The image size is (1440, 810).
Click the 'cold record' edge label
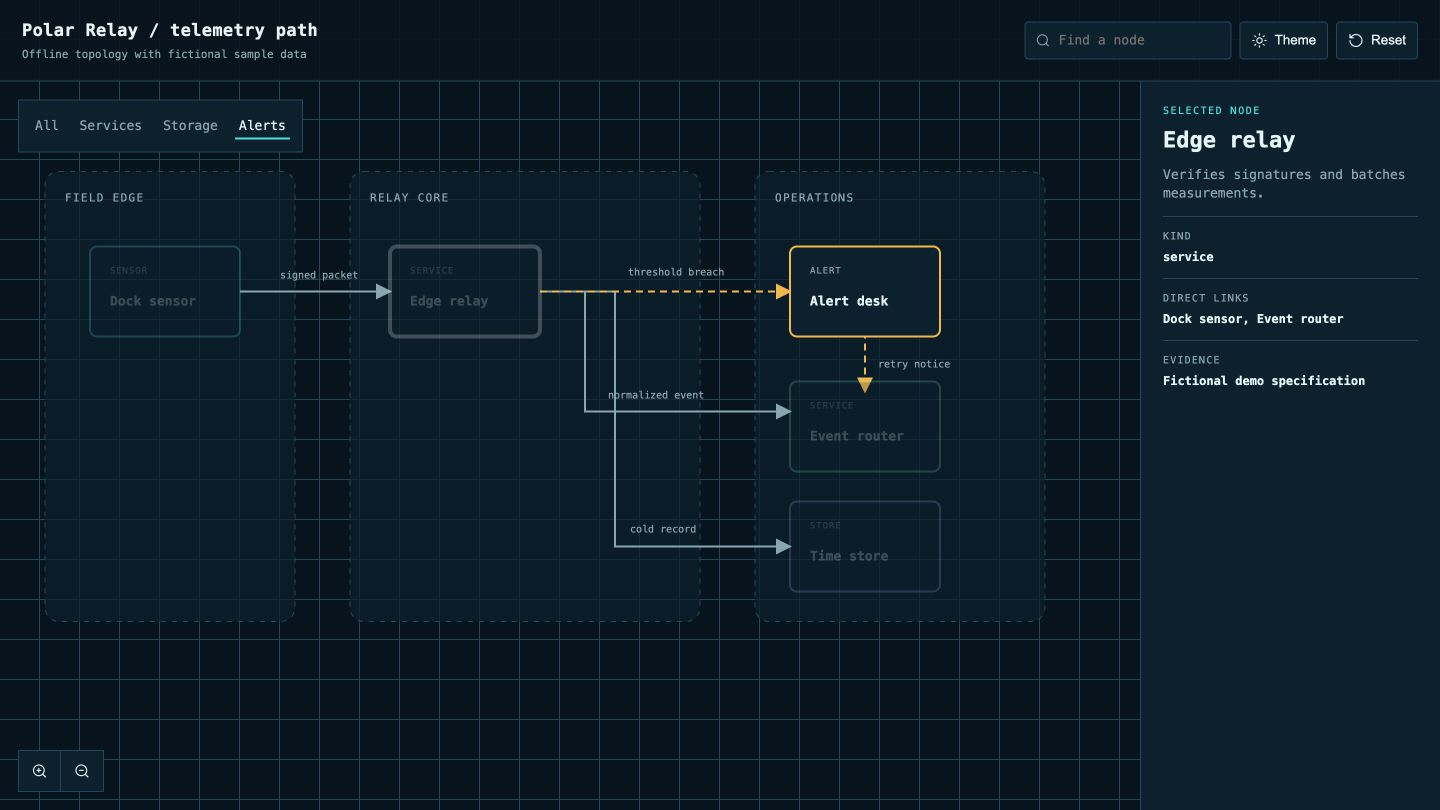pos(663,529)
